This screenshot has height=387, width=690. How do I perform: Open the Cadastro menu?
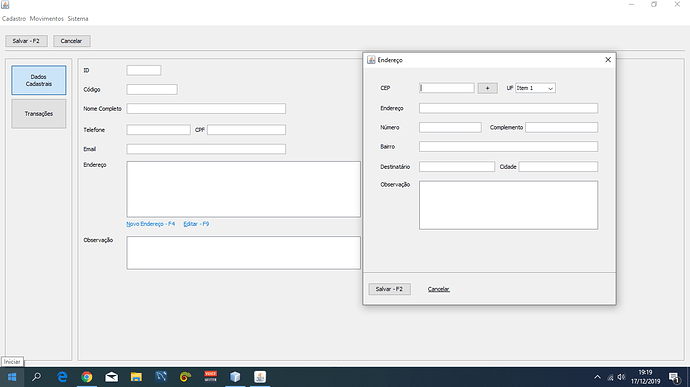14,18
